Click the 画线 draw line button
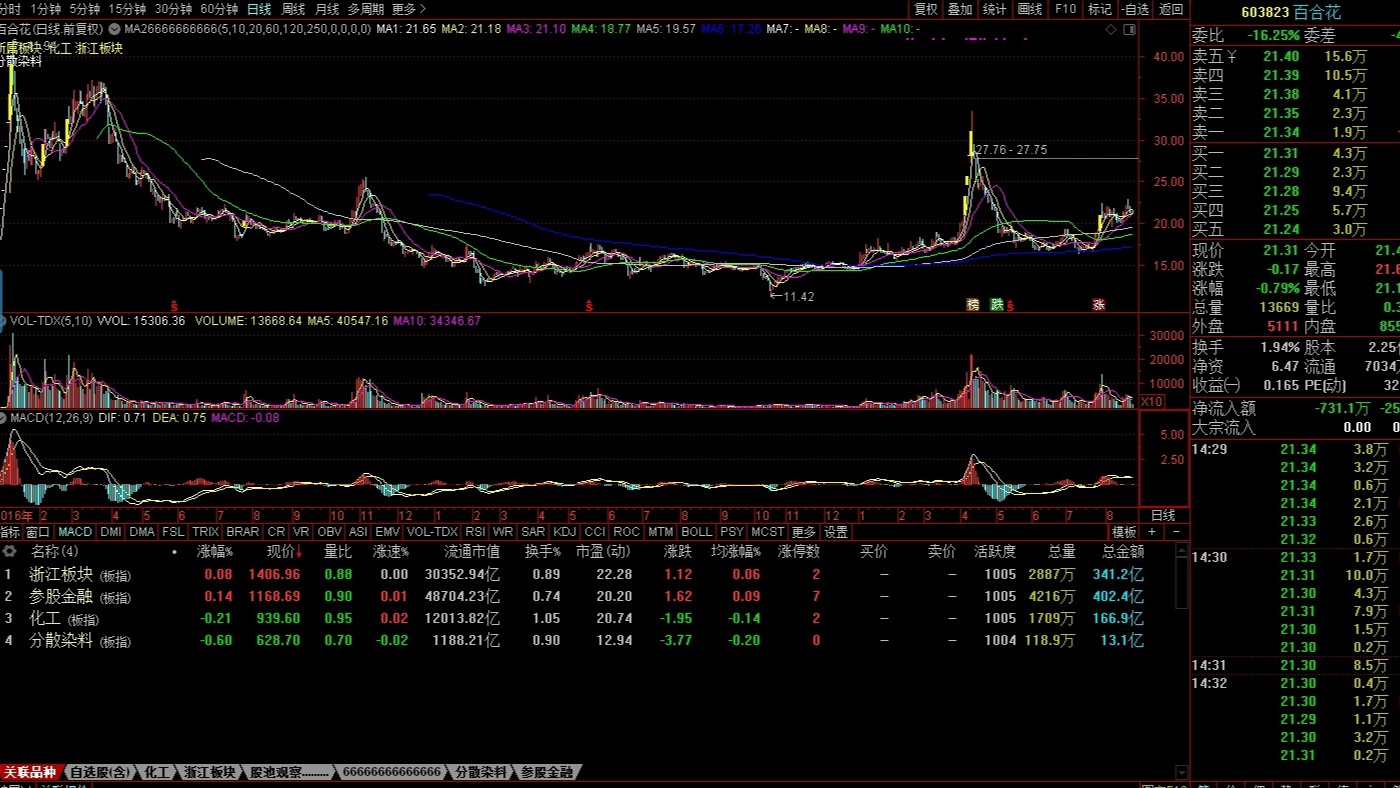Screen dimensions: 1400x788 [1030, 9]
